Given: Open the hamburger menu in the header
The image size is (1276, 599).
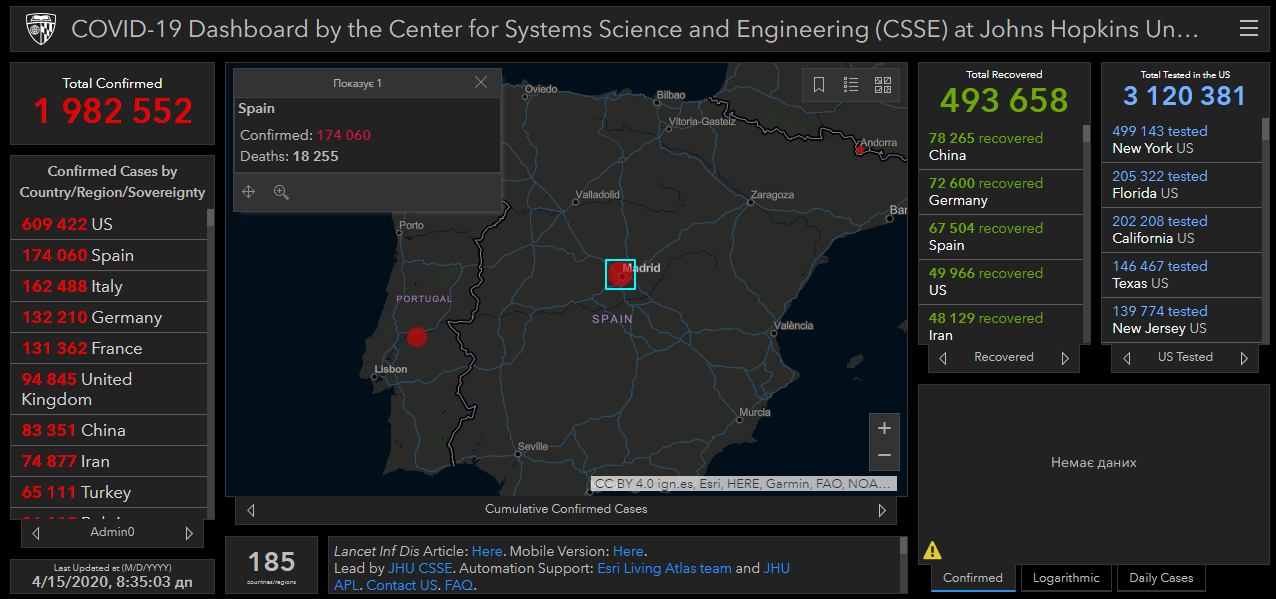Looking at the screenshot, I should (1248, 29).
